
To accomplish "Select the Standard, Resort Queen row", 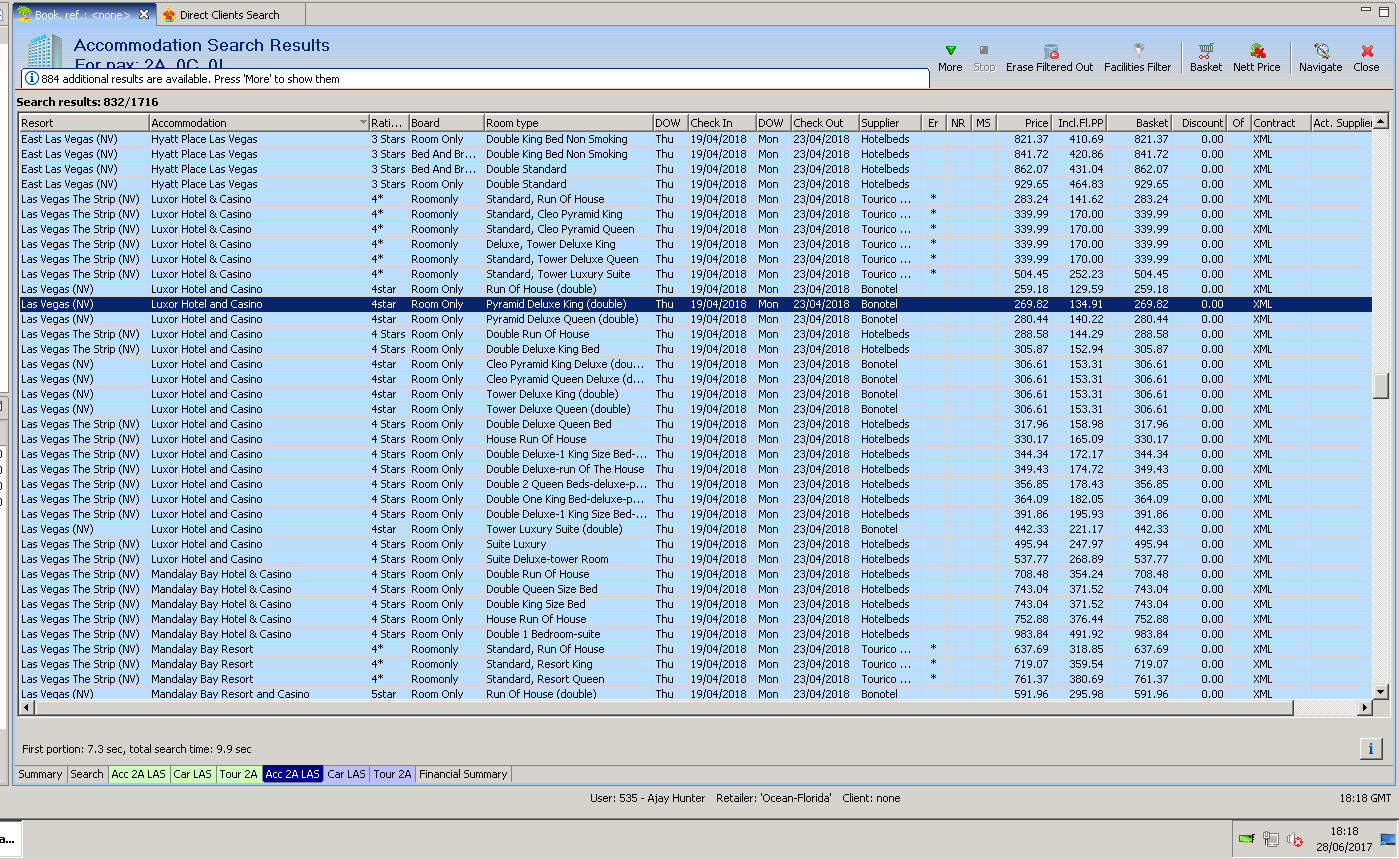I will pyautogui.click(x=695, y=679).
